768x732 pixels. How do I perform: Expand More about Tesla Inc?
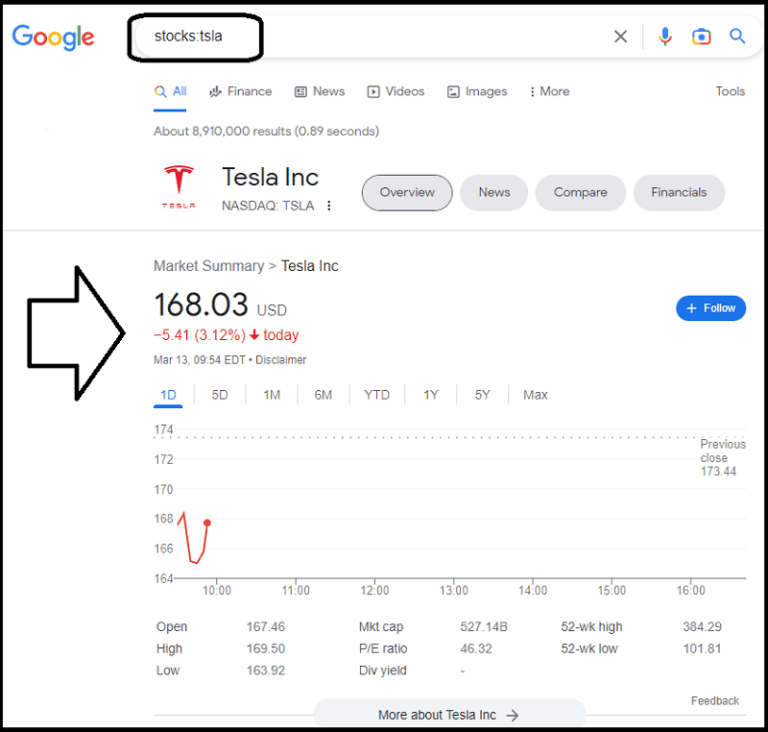(x=449, y=715)
